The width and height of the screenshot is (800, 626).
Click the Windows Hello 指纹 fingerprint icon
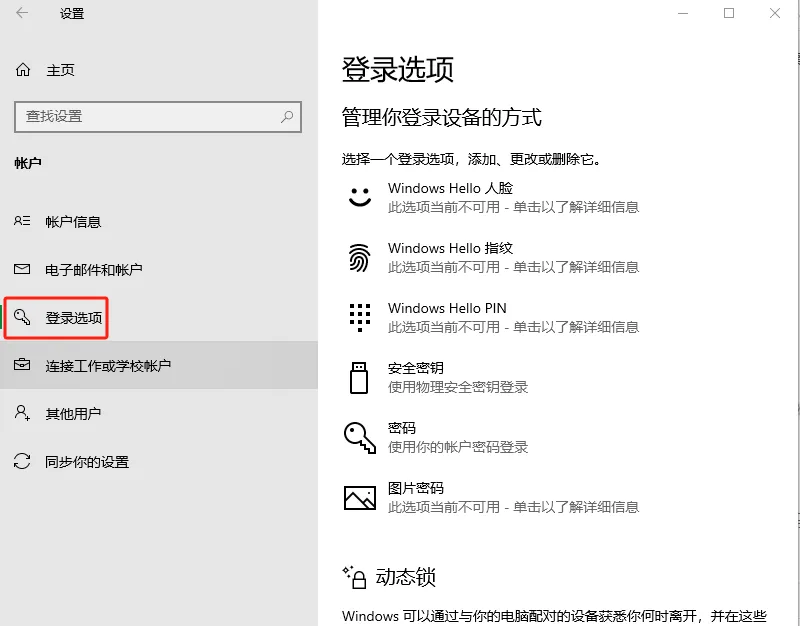(x=358, y=256)
